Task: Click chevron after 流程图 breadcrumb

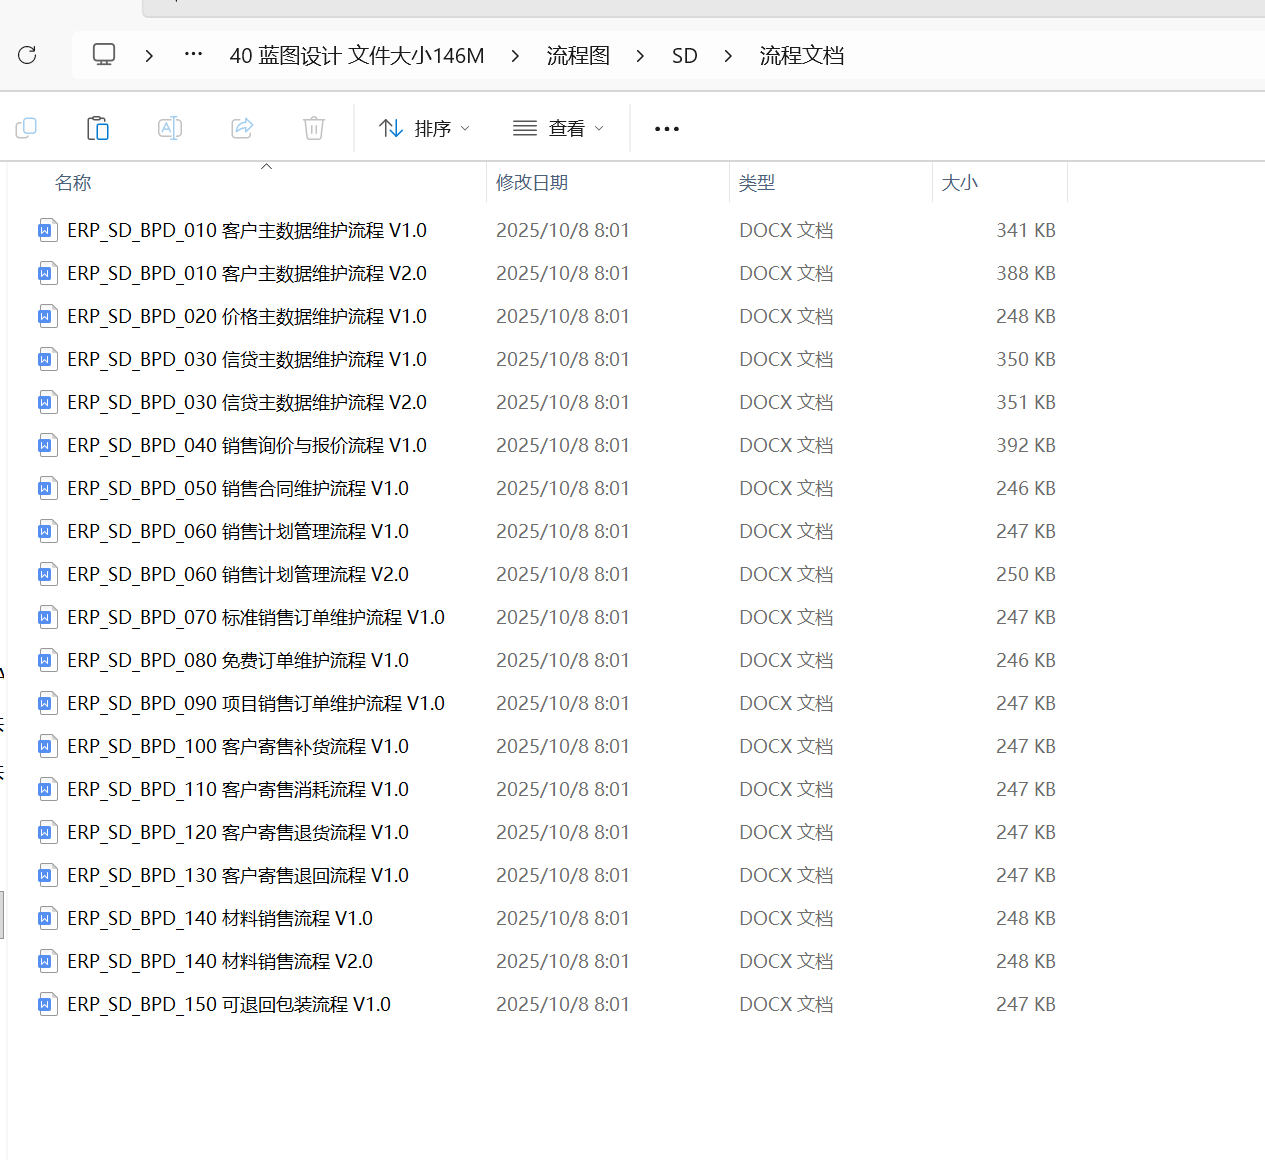Action: (640, 56)
